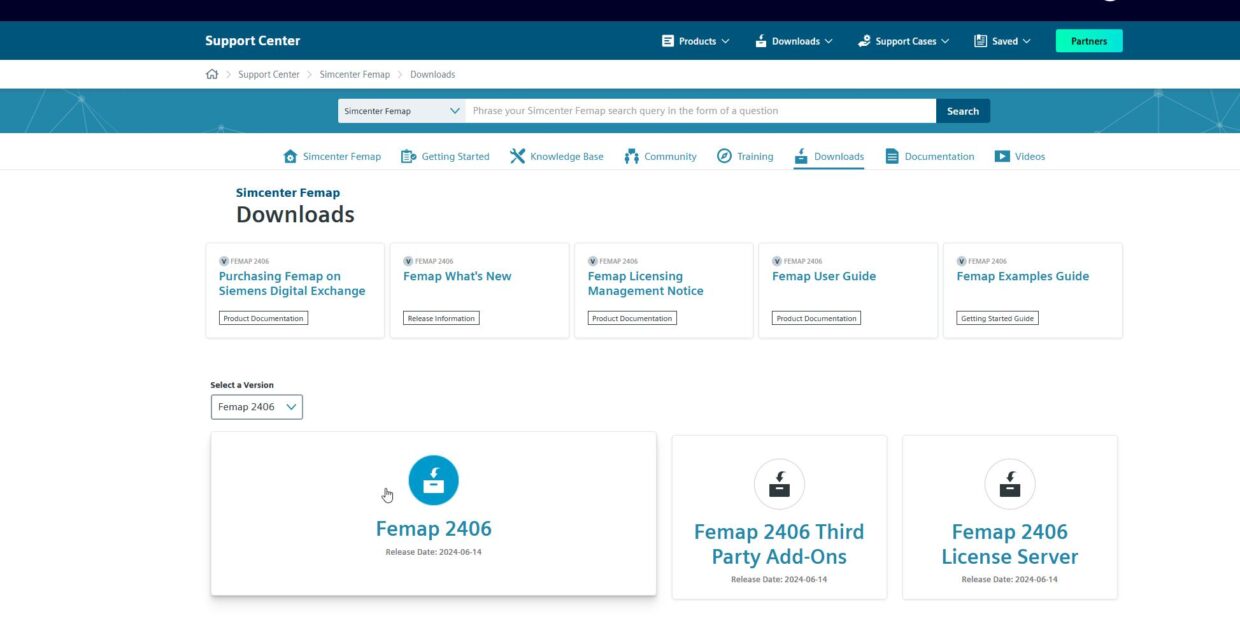1240x630 pixels.
Task: Click the Knowledge Base tools icon
Action: (517, 156)
